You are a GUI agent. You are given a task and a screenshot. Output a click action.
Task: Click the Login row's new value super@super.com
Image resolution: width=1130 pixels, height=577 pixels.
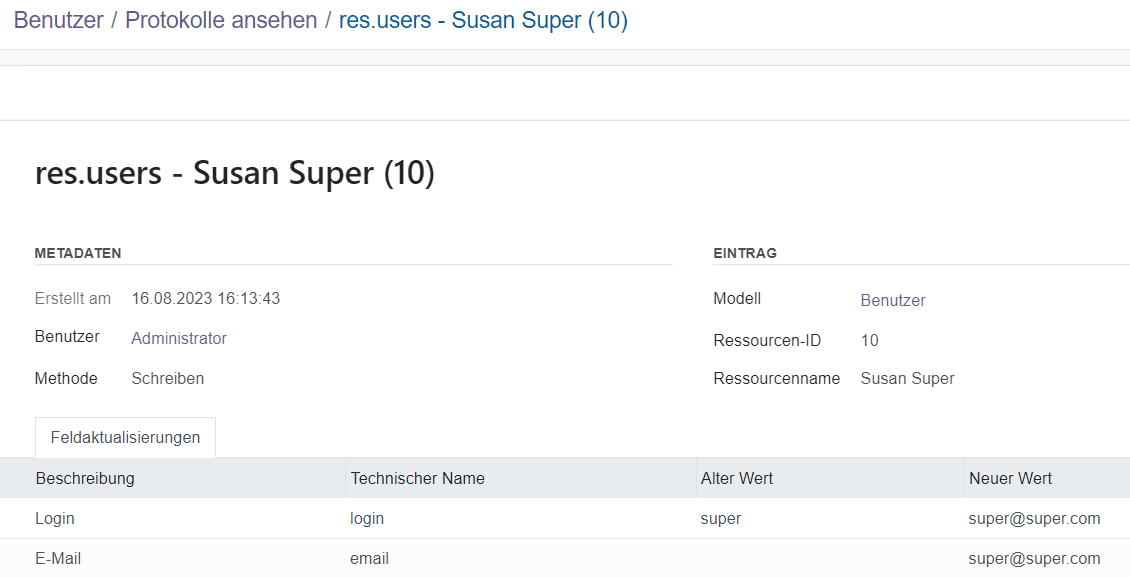1034,518
